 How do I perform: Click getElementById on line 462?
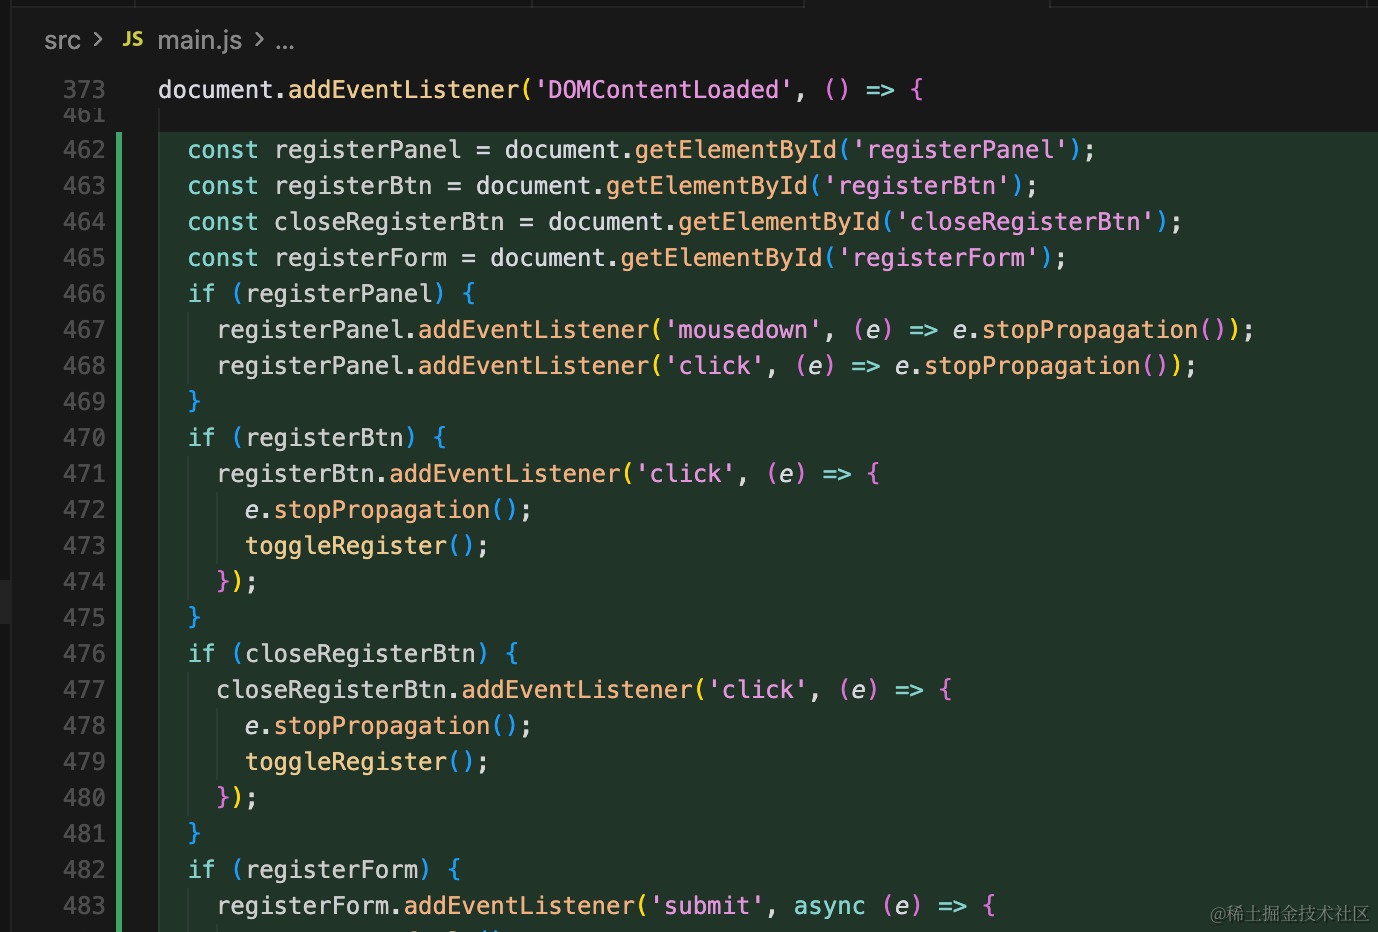click(736, 150)
